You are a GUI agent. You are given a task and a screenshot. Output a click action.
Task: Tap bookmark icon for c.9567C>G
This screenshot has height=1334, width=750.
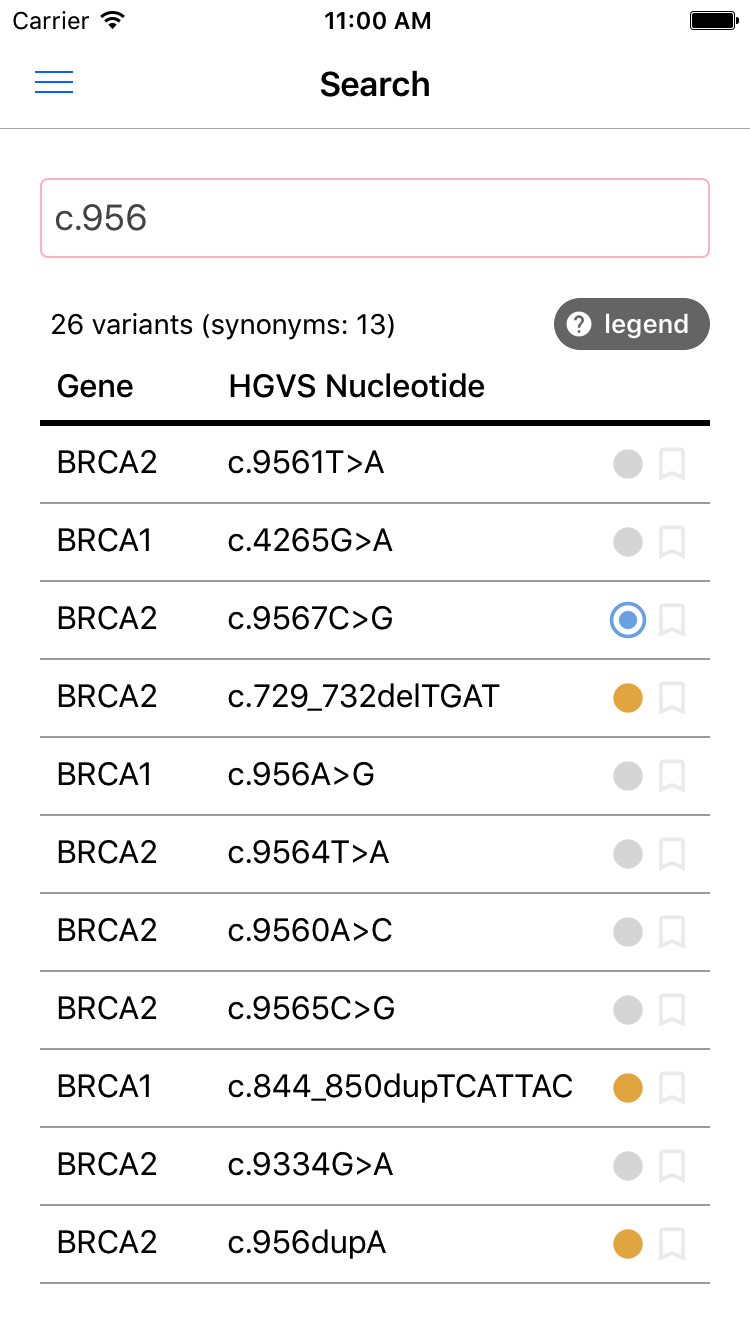(x=672, y=620)
